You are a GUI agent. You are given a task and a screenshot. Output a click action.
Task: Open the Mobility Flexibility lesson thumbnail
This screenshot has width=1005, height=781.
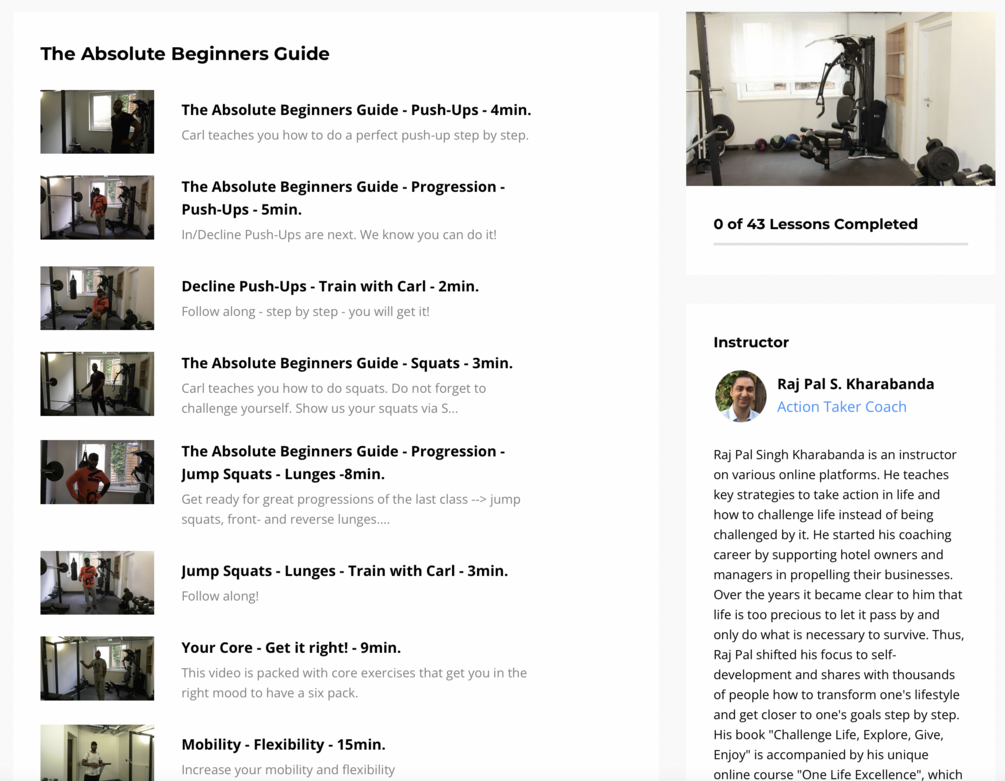(97, 753)
